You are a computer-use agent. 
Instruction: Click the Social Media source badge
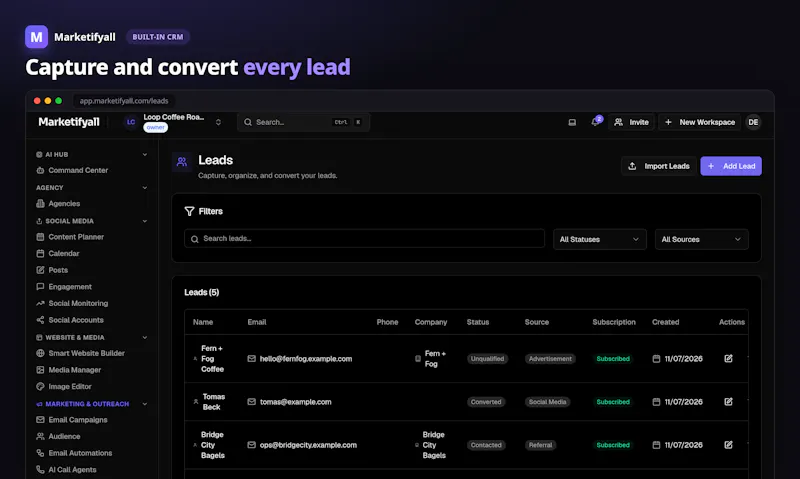click(547, 402)
